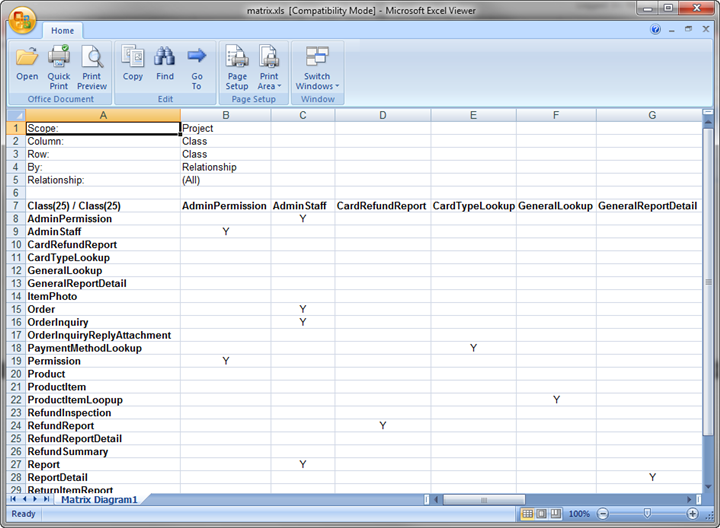Image resolution: width=720 pixels, height=528 pixels.
Task: Click the 'OrderInquiryReplyAttachment' row label
Action: tap(103, 335)
